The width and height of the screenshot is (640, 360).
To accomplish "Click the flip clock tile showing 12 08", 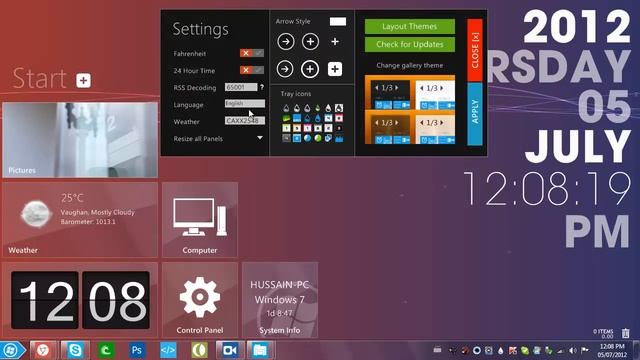I will click(x=80, y=300).
